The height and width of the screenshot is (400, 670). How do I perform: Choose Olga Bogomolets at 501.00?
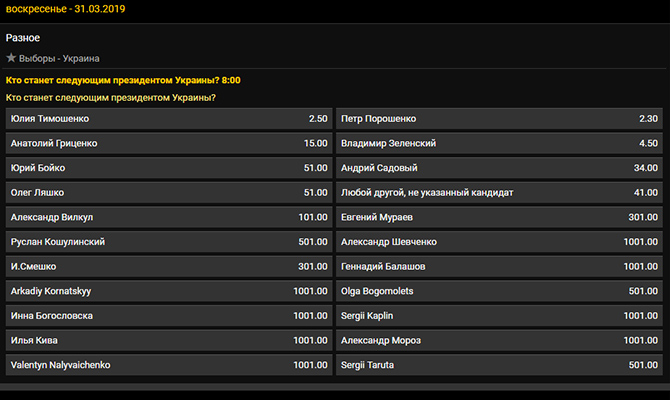point(499,291)
